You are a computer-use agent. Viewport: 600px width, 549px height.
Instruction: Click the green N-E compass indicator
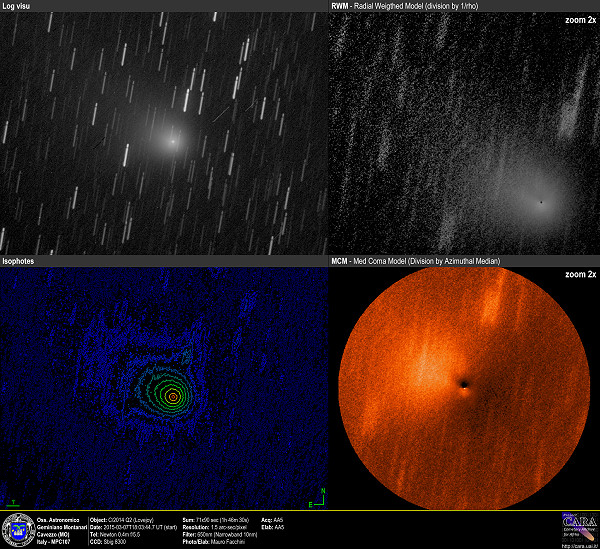pos(319,498)
